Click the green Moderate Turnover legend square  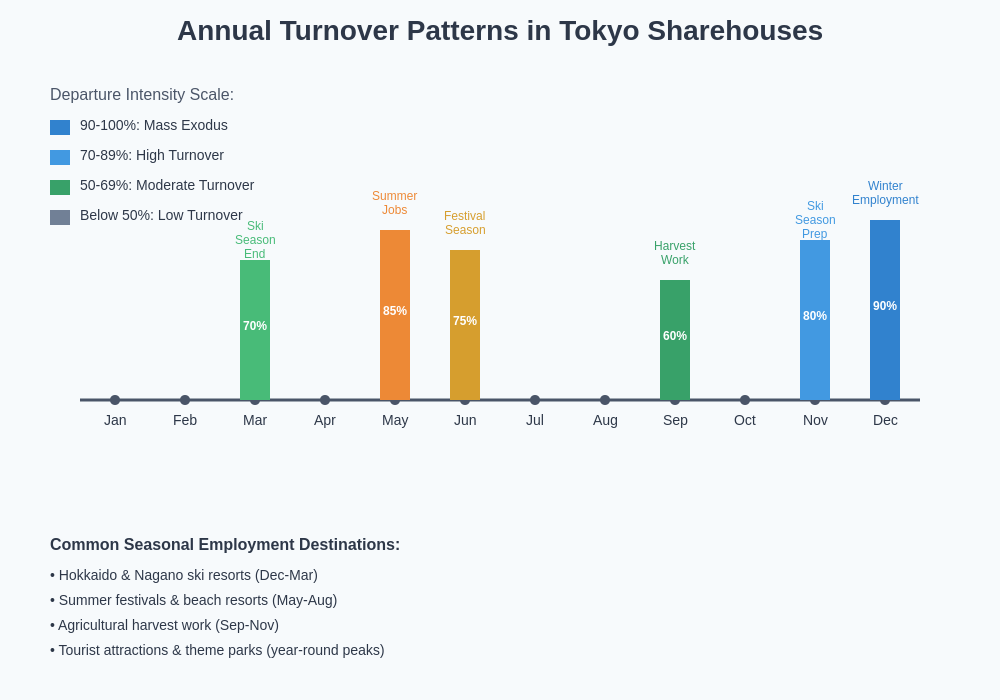click(x=60, y=187)
